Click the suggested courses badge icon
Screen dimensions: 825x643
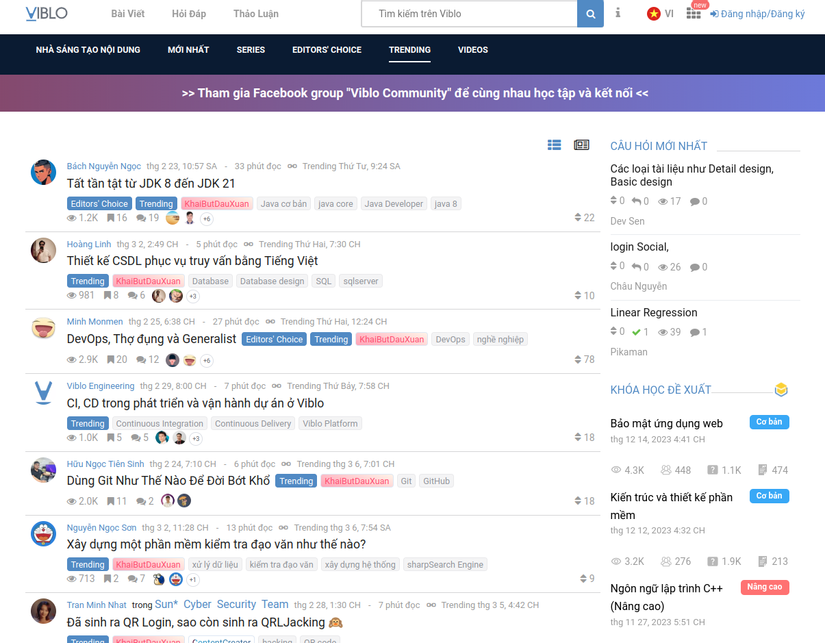click(x=781, y=389)
